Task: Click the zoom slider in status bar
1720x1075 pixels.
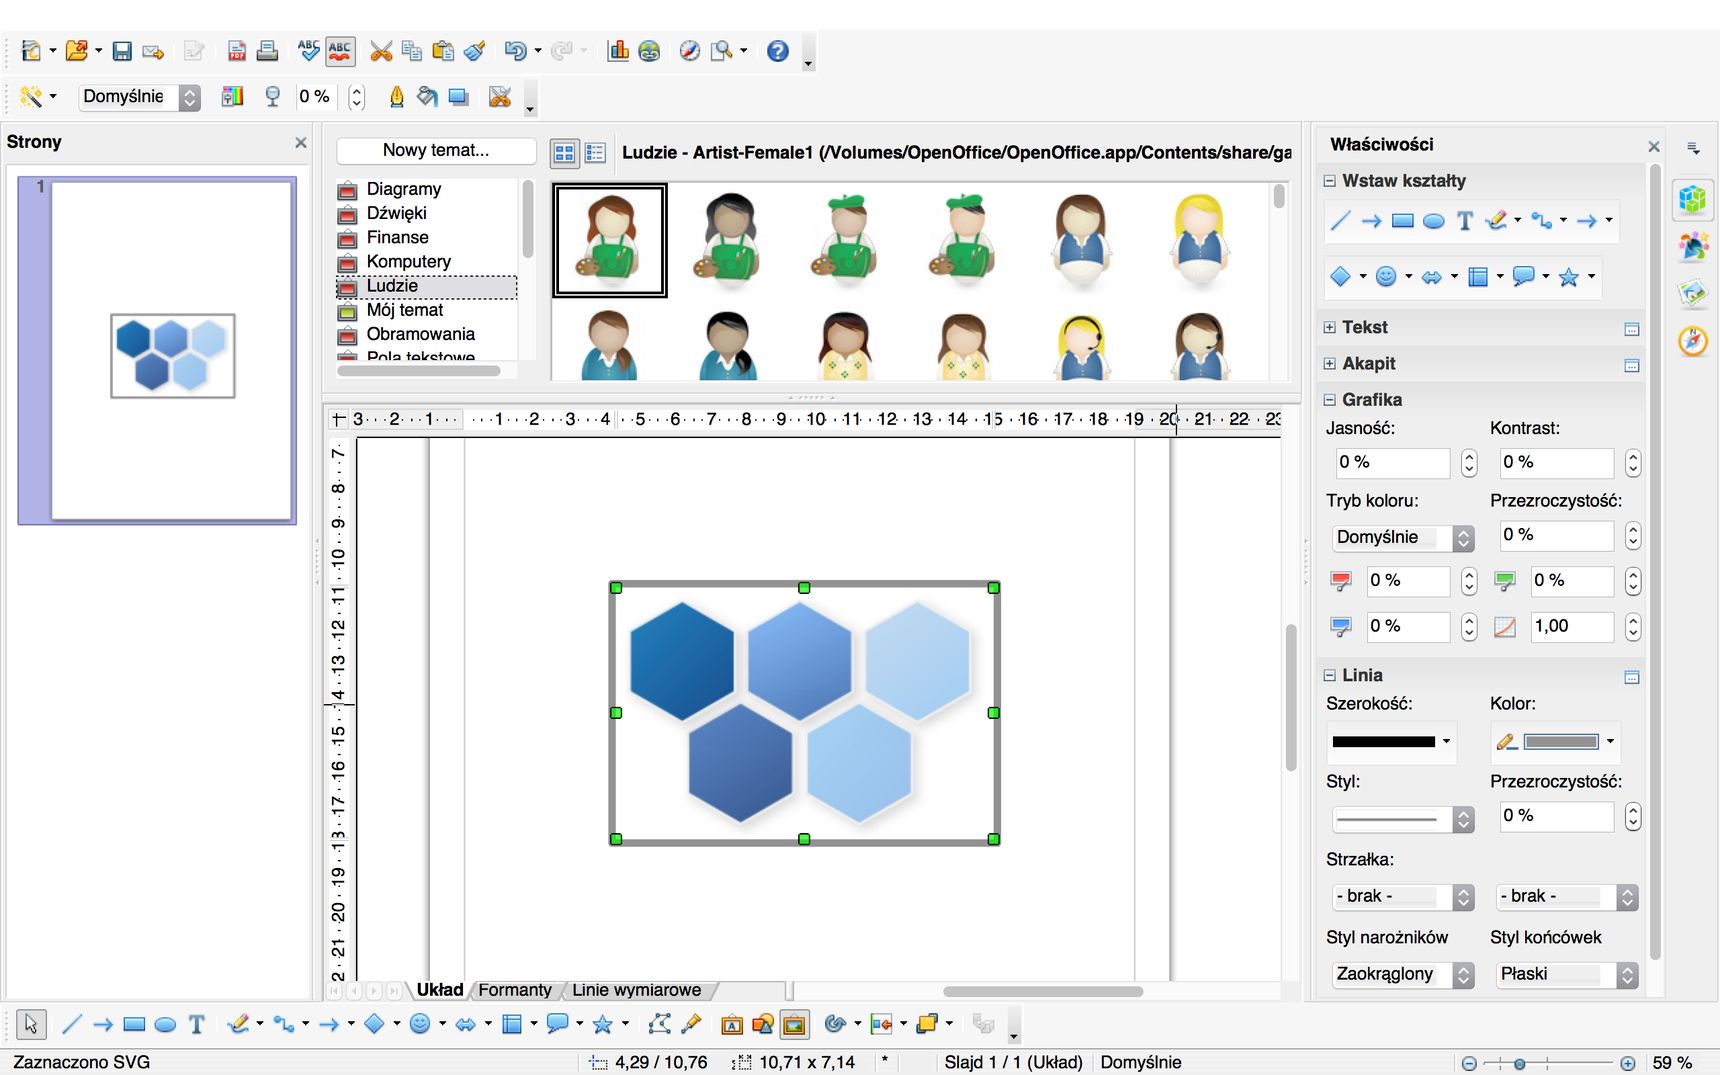Action: coord(1519,1064)
